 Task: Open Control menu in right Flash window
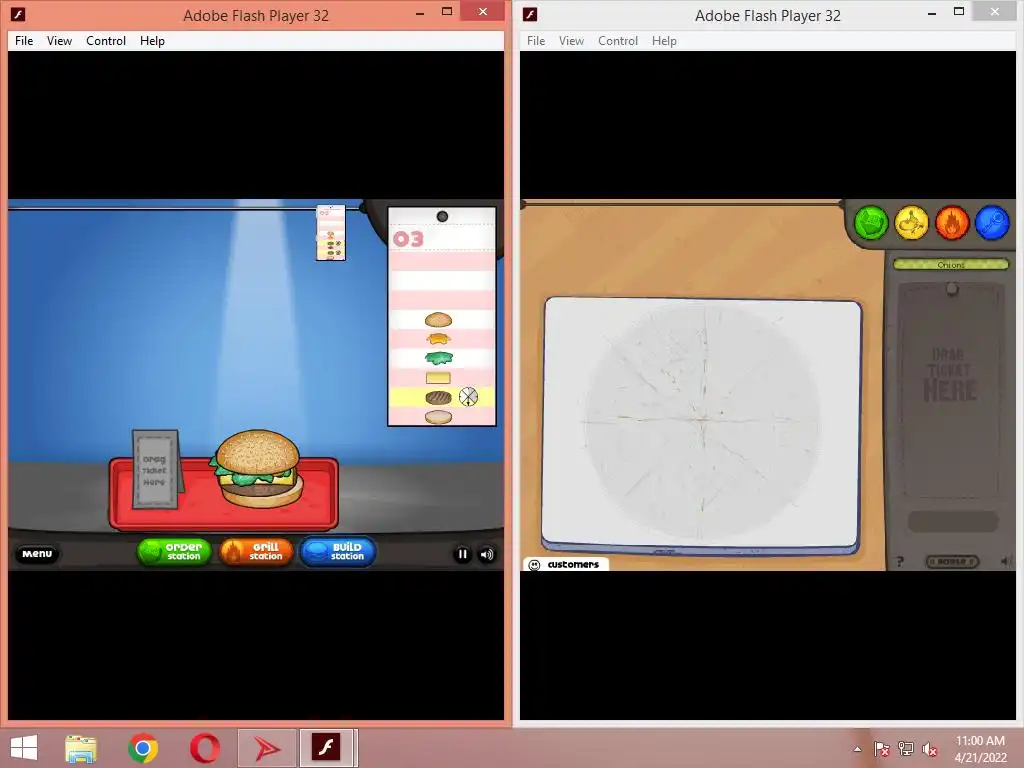coord(618,40)
